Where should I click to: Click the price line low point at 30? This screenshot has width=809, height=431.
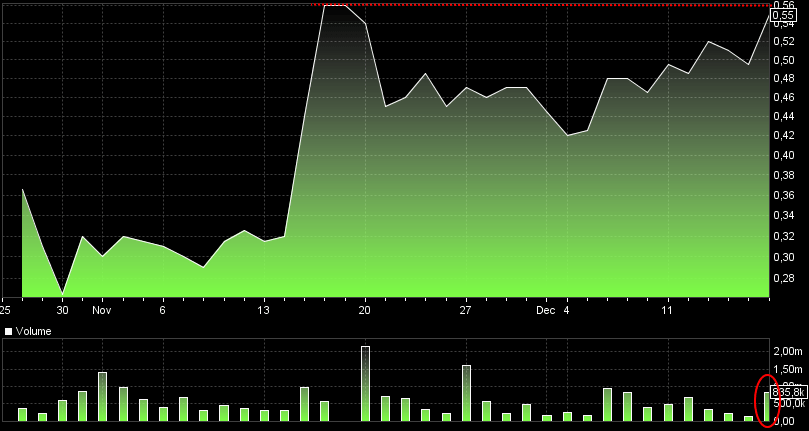pos(62,293)
